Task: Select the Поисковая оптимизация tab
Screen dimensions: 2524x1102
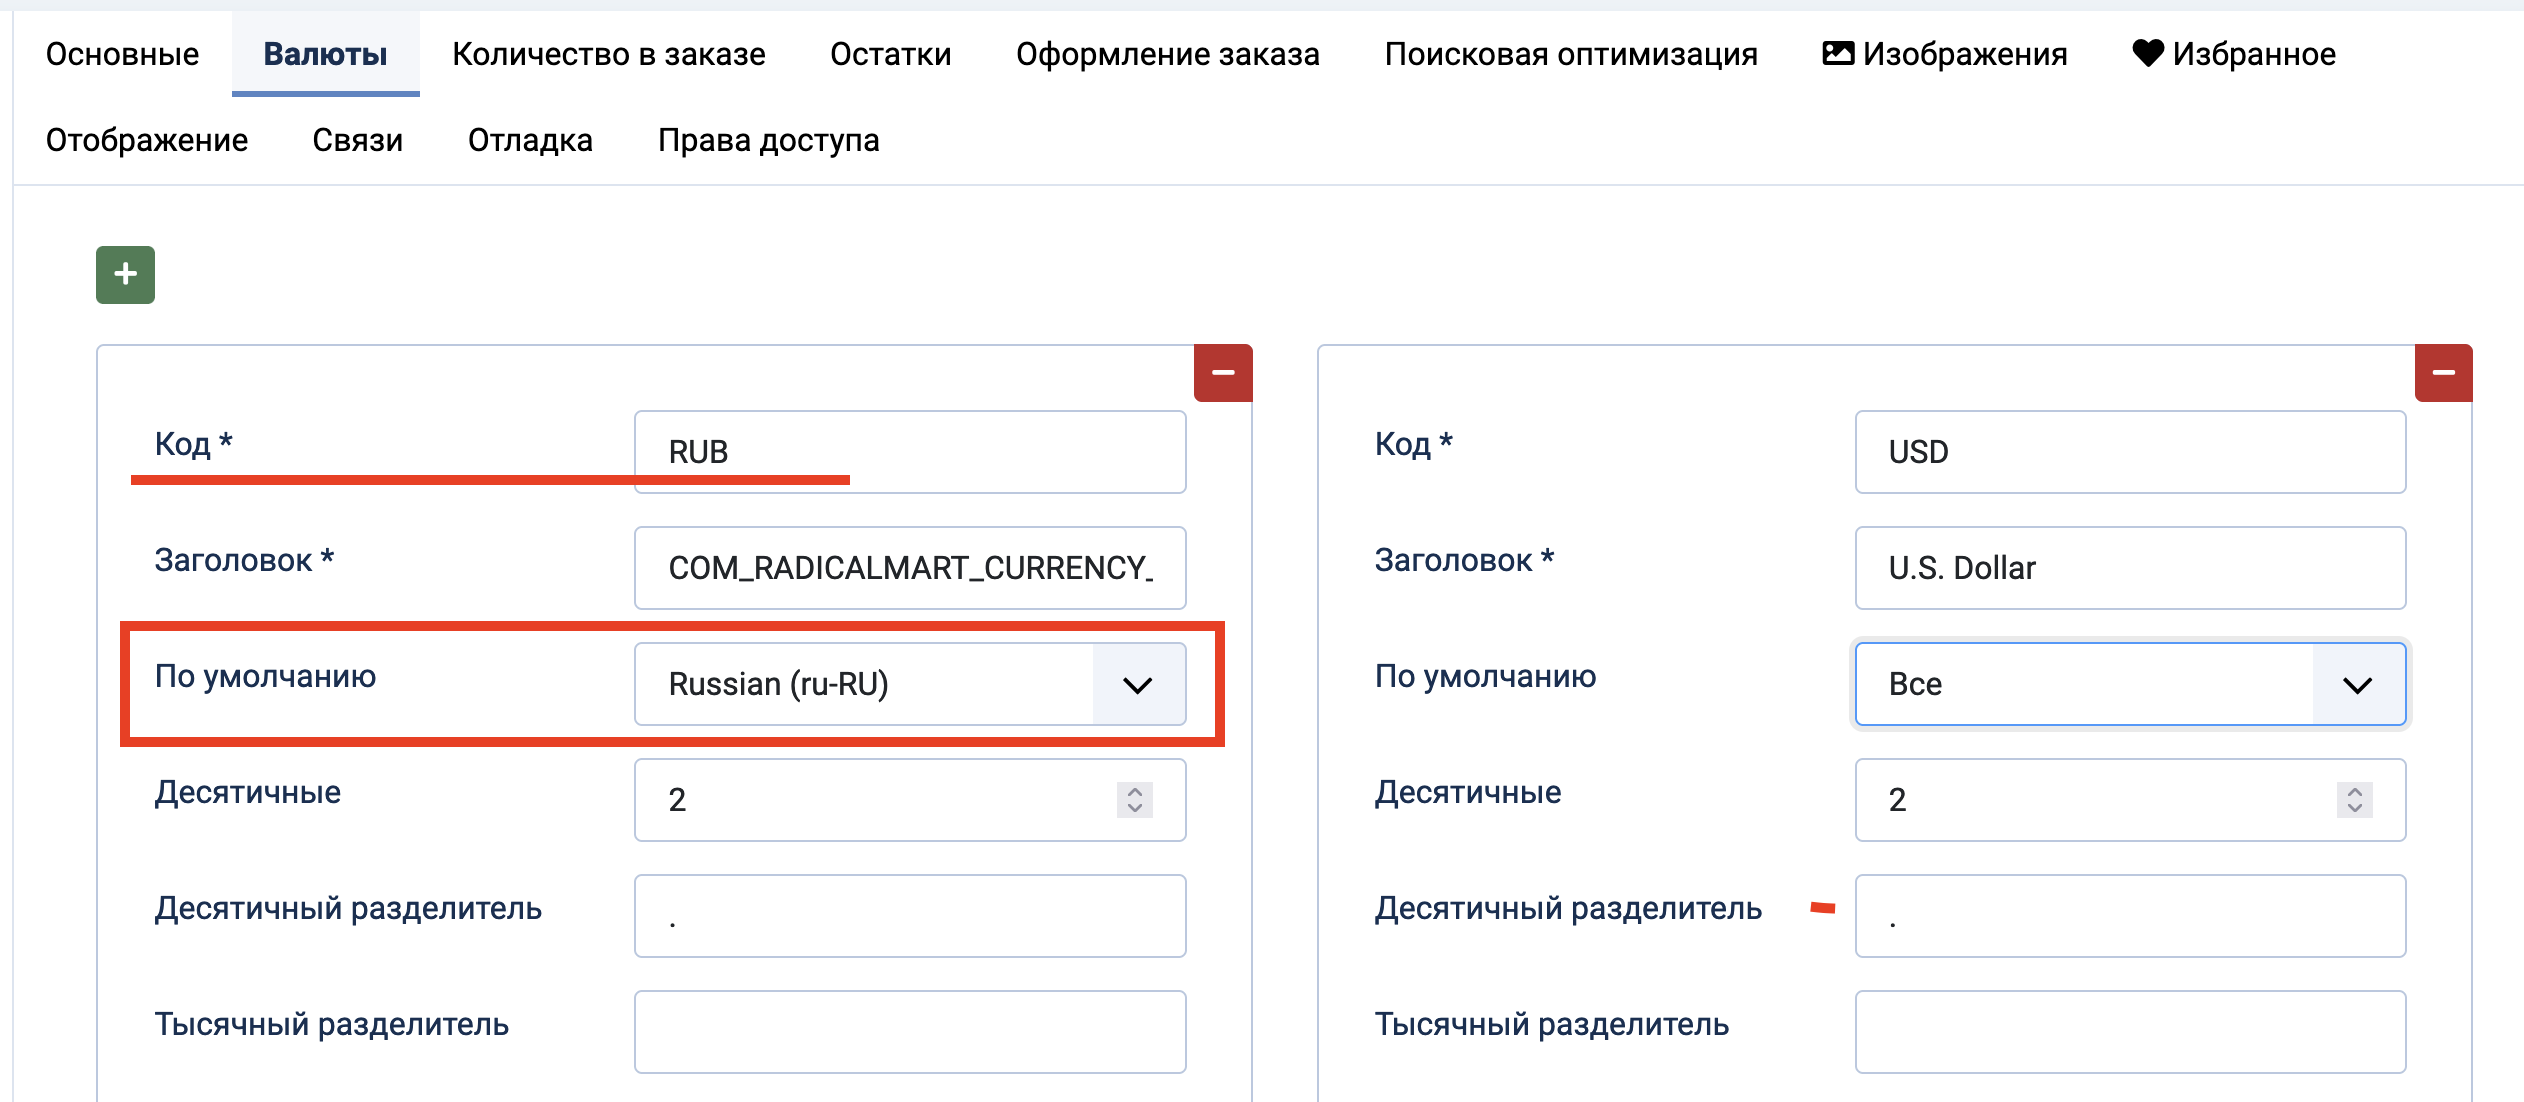Action: pos(1571,53)
